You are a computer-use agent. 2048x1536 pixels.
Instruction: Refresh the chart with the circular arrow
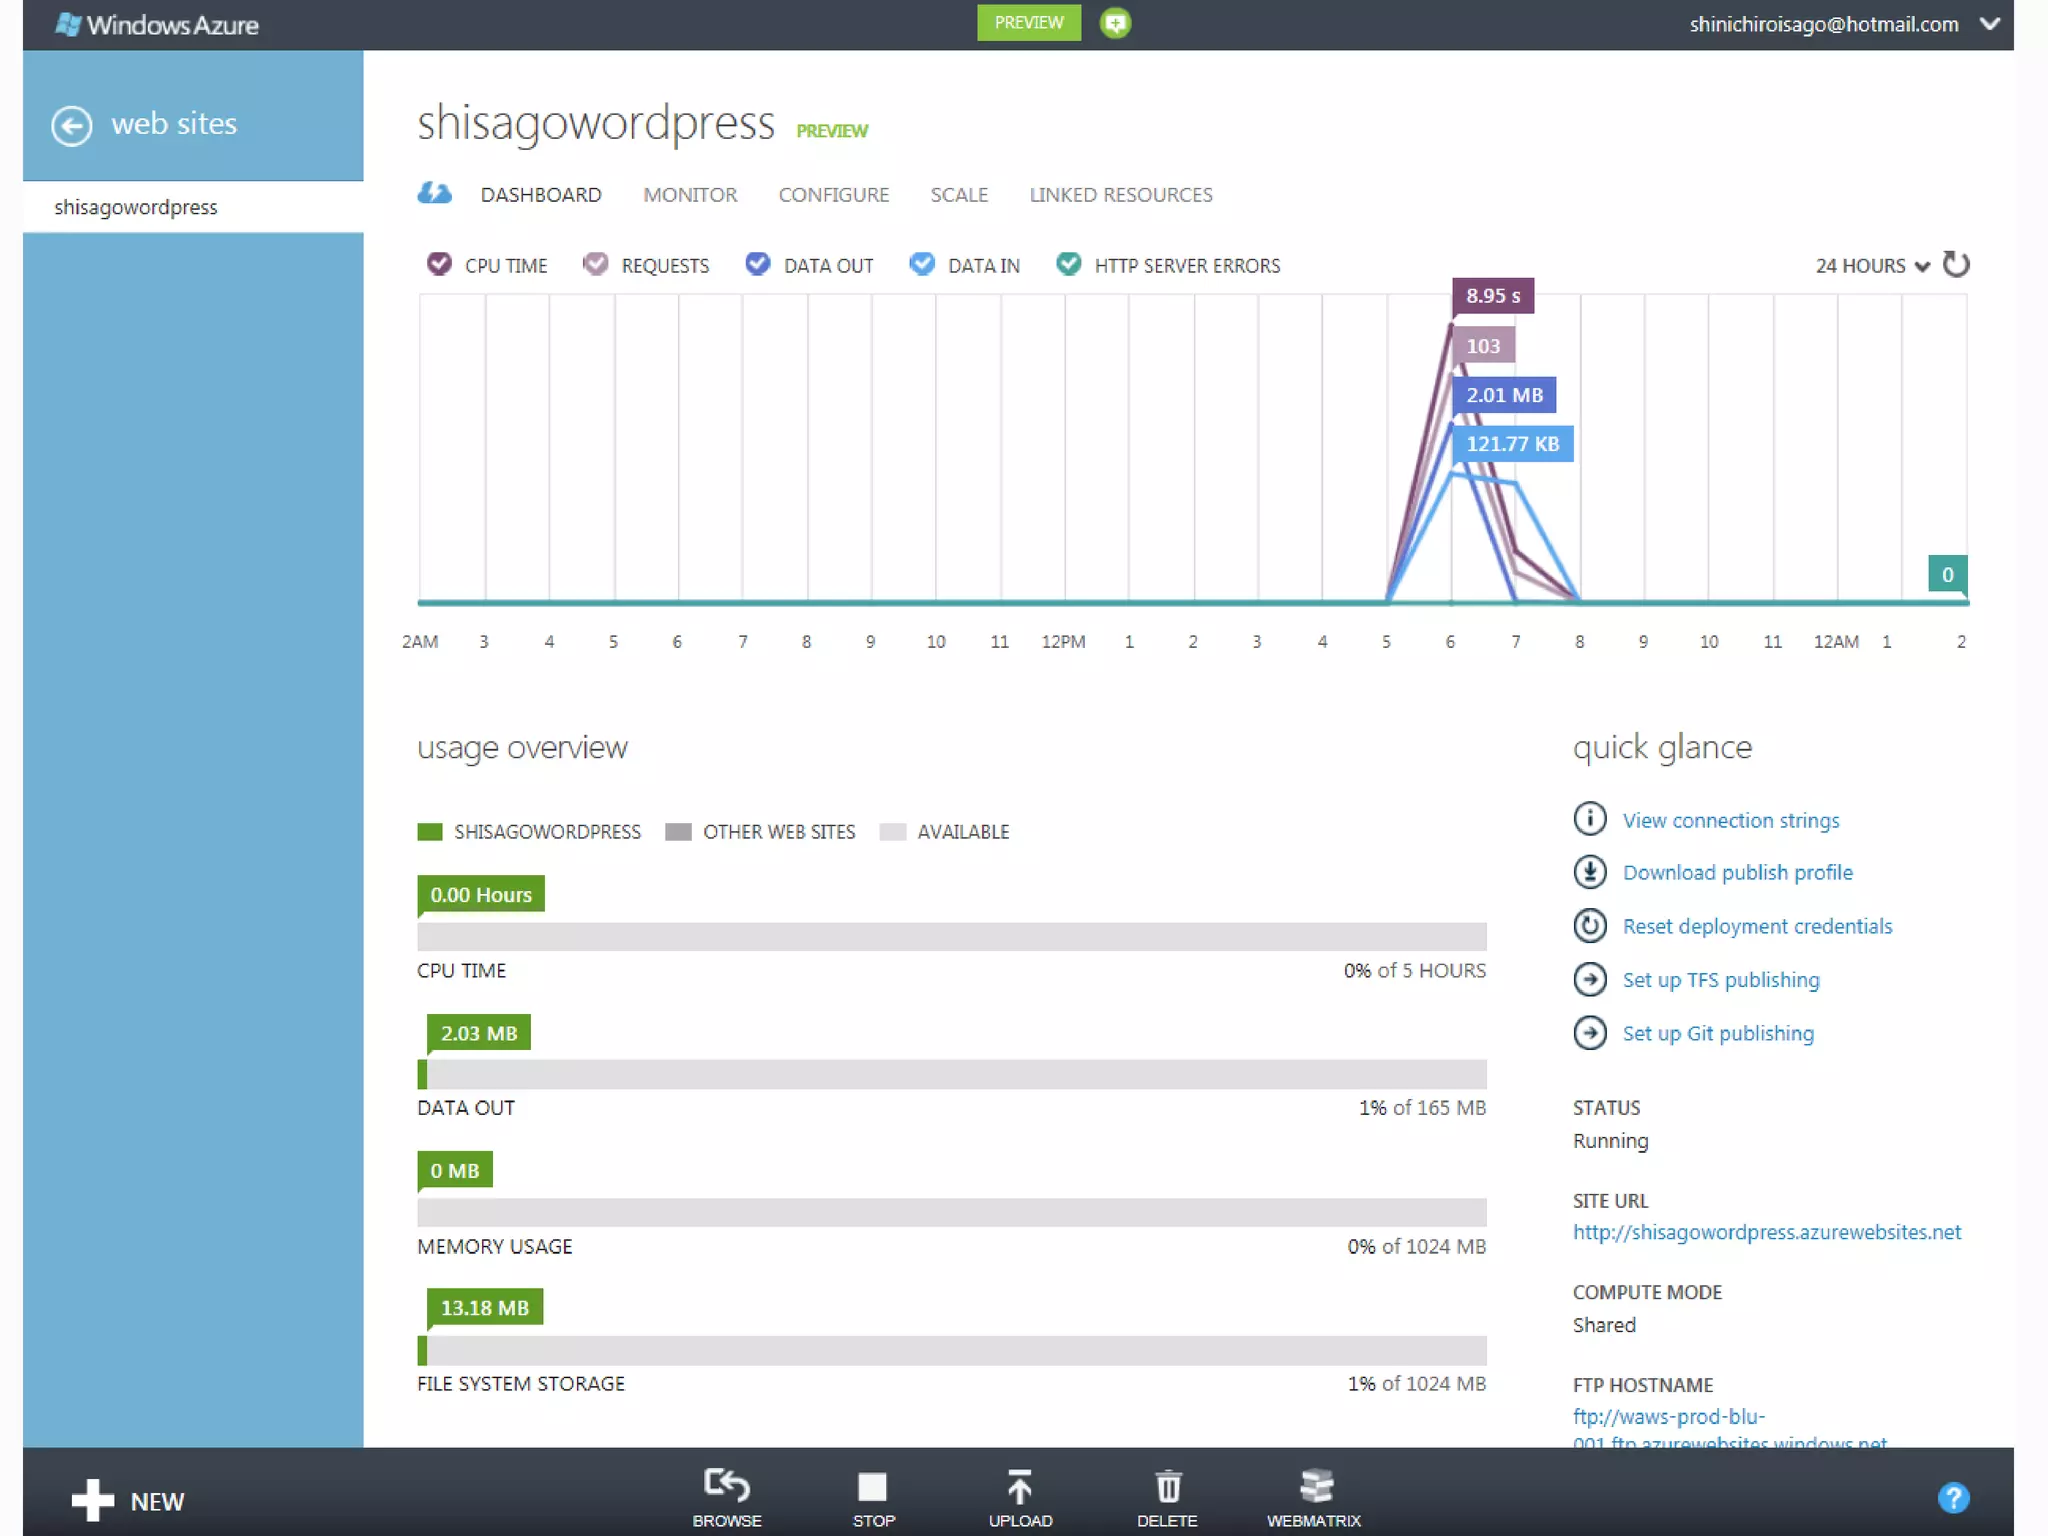pos(1956,265)
